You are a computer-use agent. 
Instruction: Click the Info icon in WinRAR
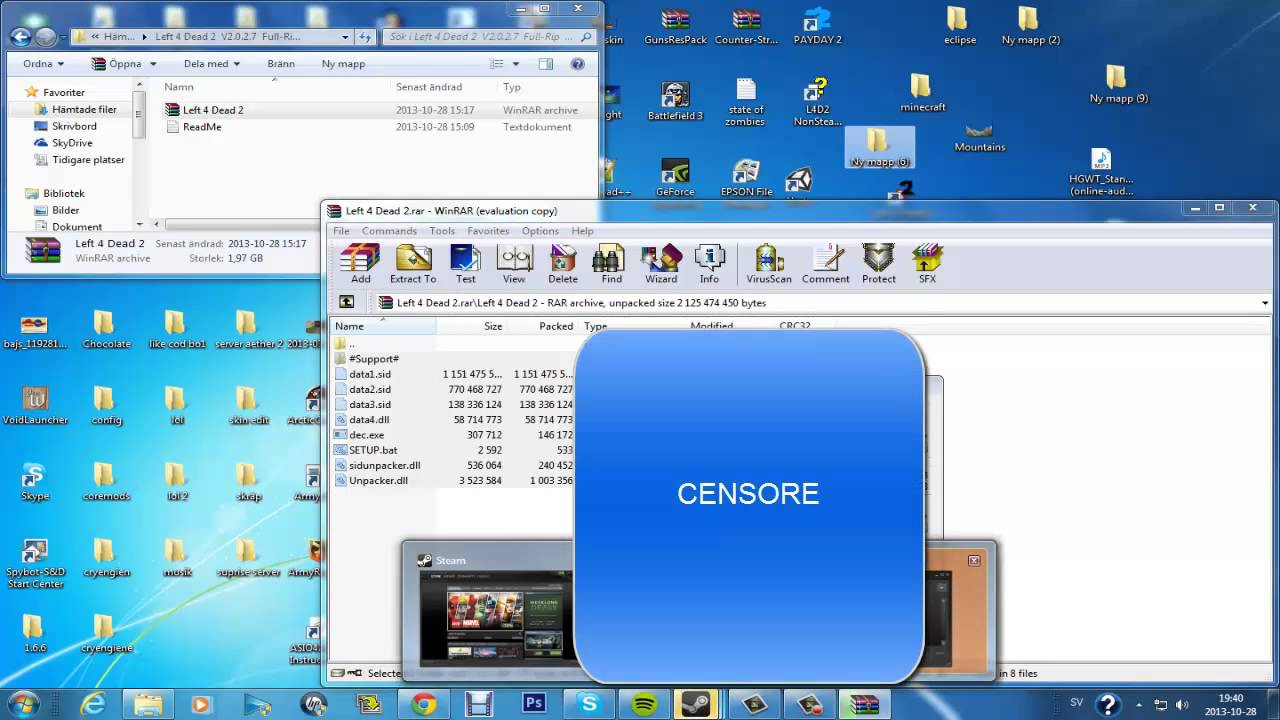click(x=709, y=264)
